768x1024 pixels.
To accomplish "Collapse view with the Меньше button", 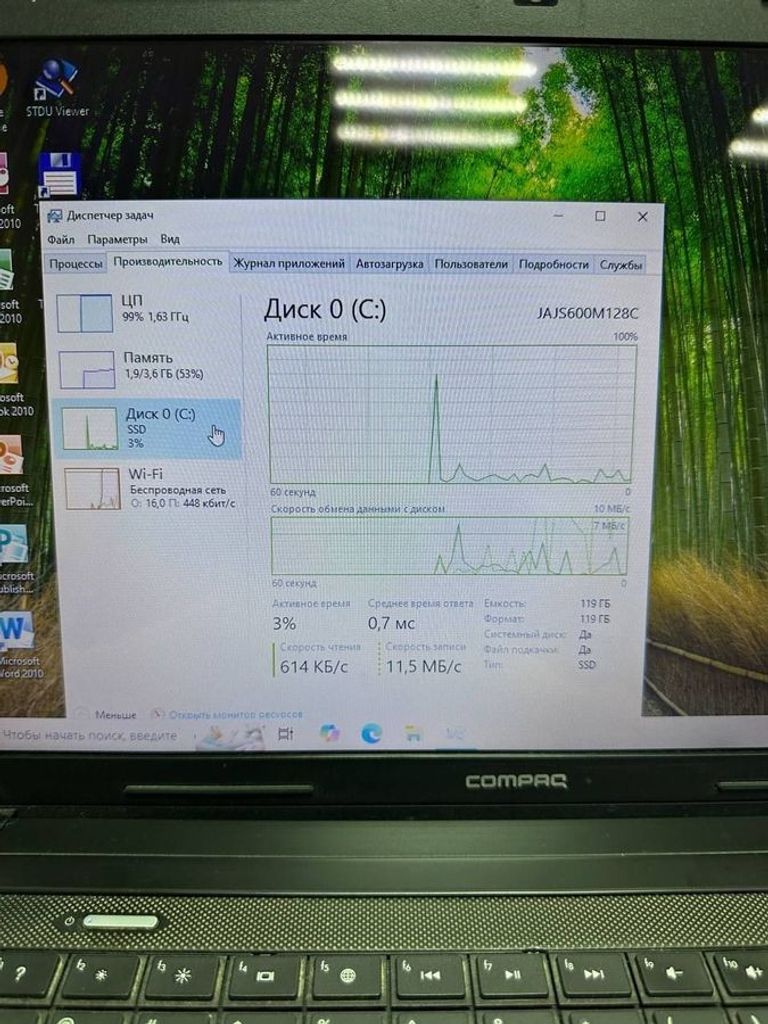I will point(108,714).
